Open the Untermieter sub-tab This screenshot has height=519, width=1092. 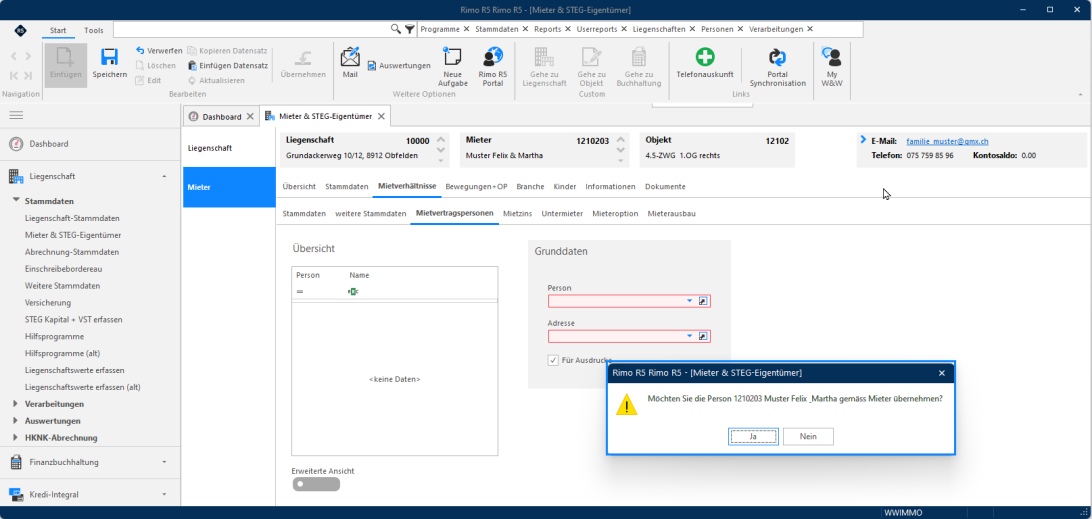[x=562, y=214]
